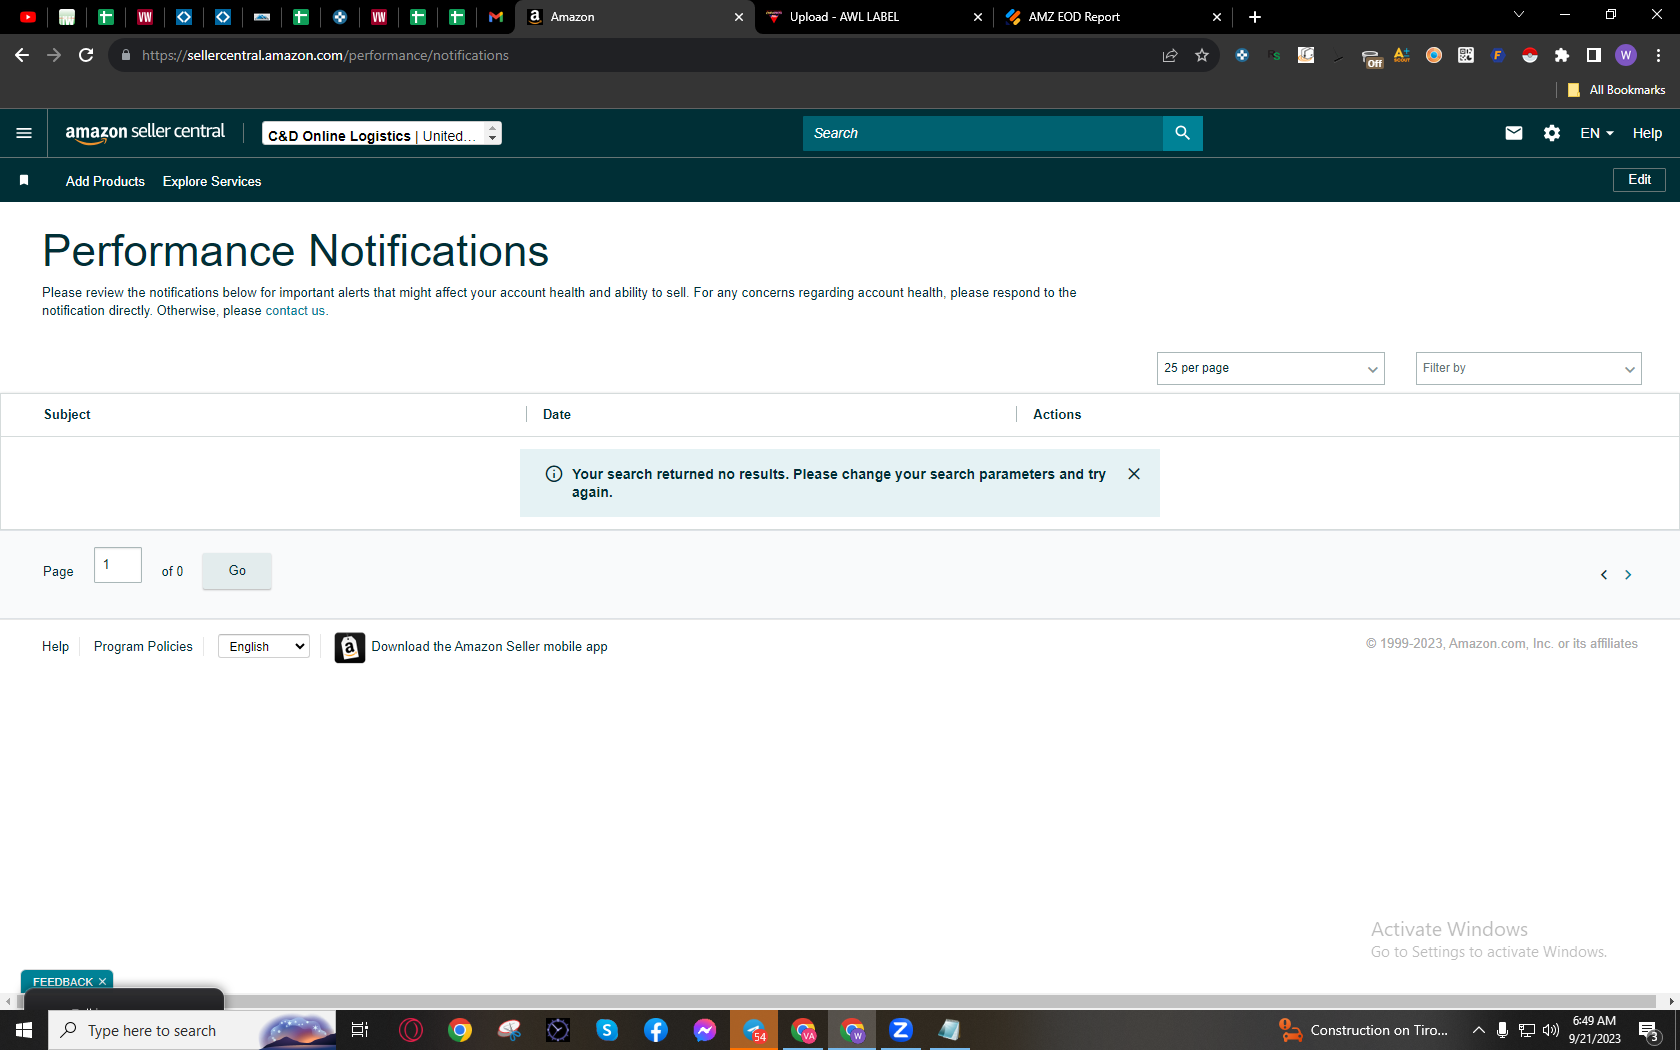This screenshot has width=1680, height=1050.
Task: Click the Date column header
Action: (557, 414)
